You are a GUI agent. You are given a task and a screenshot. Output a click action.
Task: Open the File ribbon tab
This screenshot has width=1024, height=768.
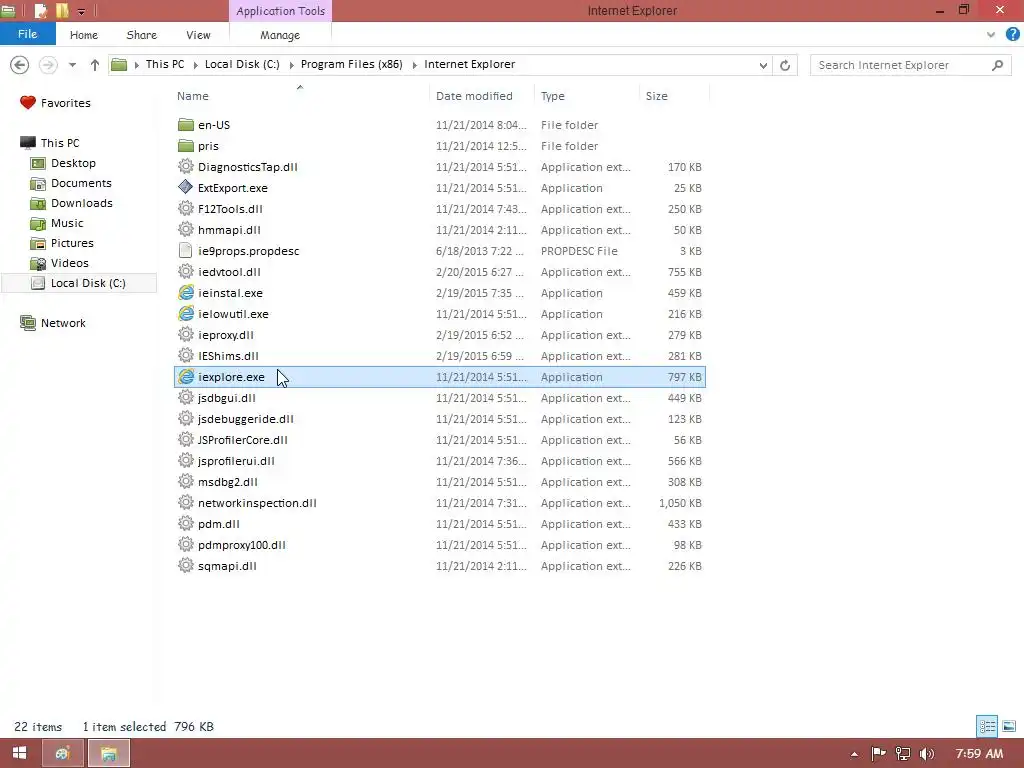point(27,34)
